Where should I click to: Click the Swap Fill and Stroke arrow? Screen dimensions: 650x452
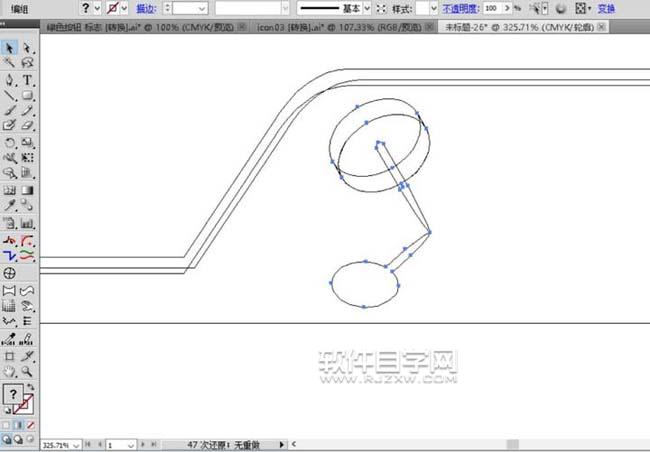click(30, 386)
